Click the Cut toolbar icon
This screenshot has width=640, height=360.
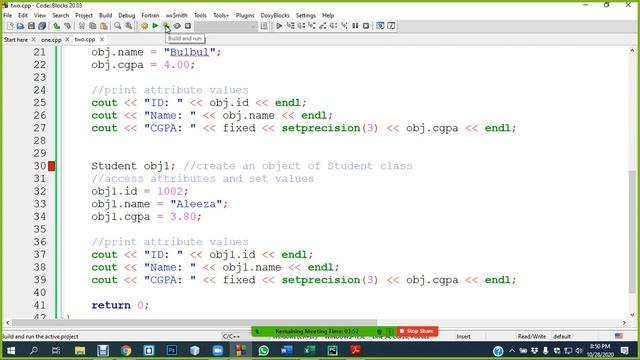tap(82, 26)
